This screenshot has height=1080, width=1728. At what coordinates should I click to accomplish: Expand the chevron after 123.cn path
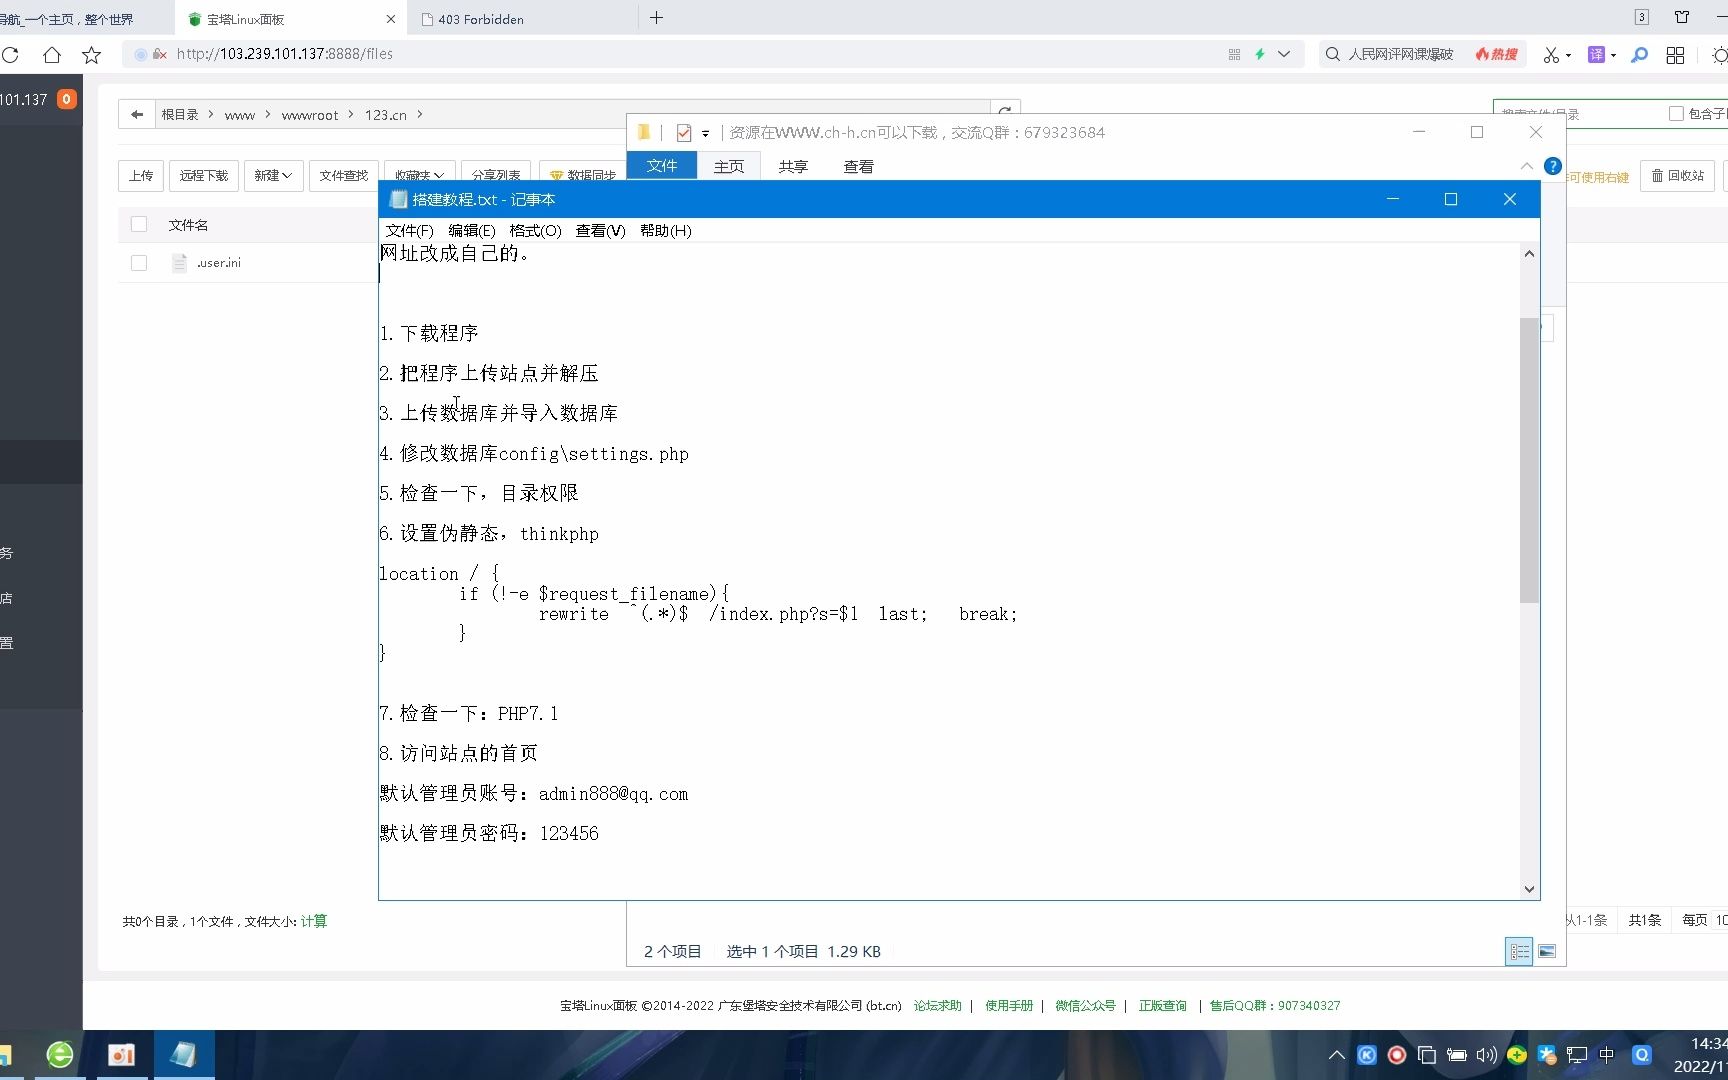420,114
